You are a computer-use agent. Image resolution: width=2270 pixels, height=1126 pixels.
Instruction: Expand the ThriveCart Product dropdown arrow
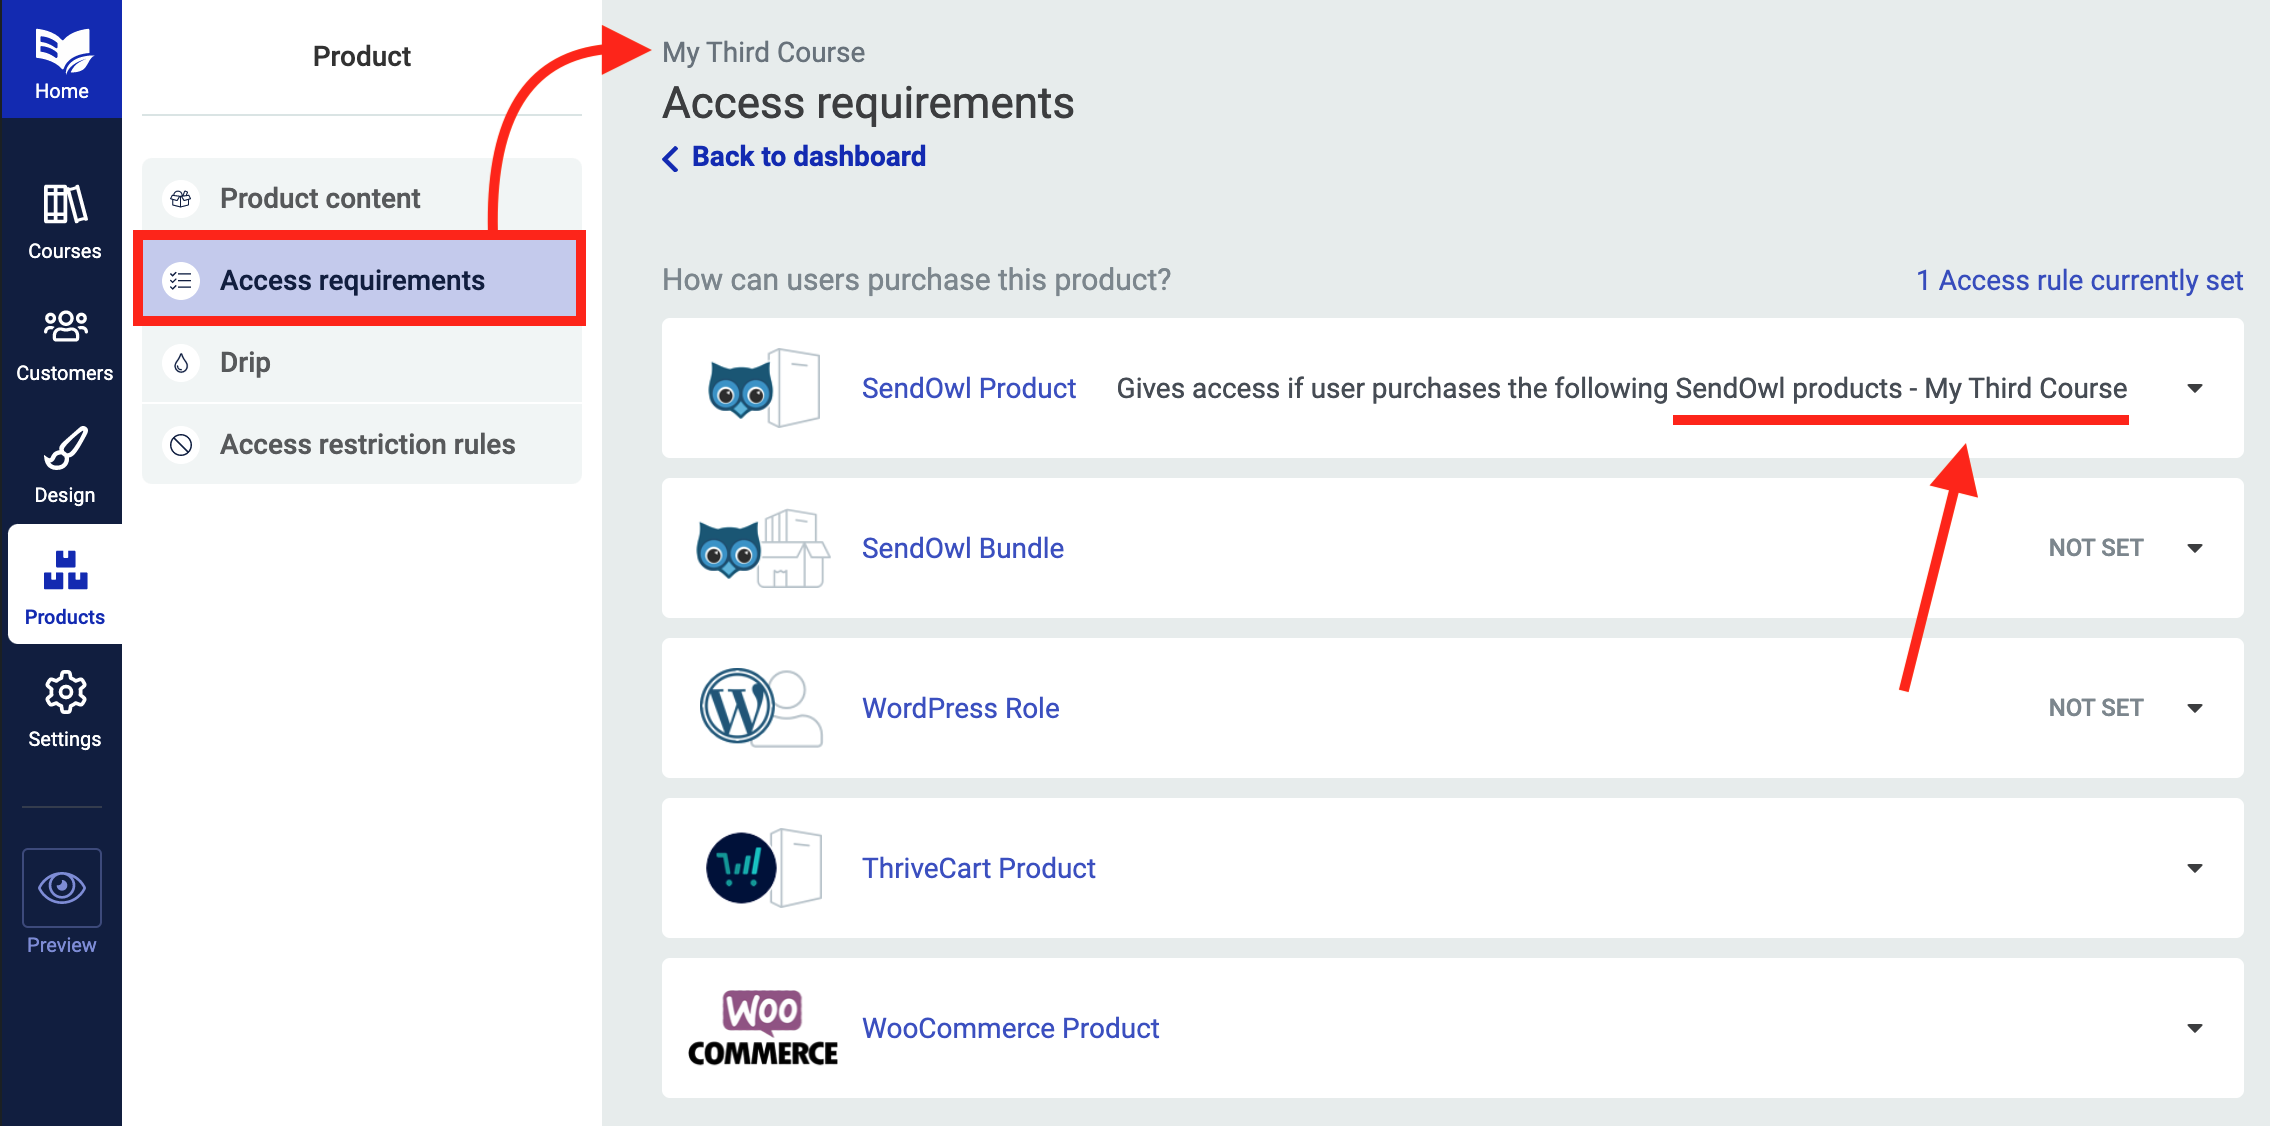click(2195, 868)
